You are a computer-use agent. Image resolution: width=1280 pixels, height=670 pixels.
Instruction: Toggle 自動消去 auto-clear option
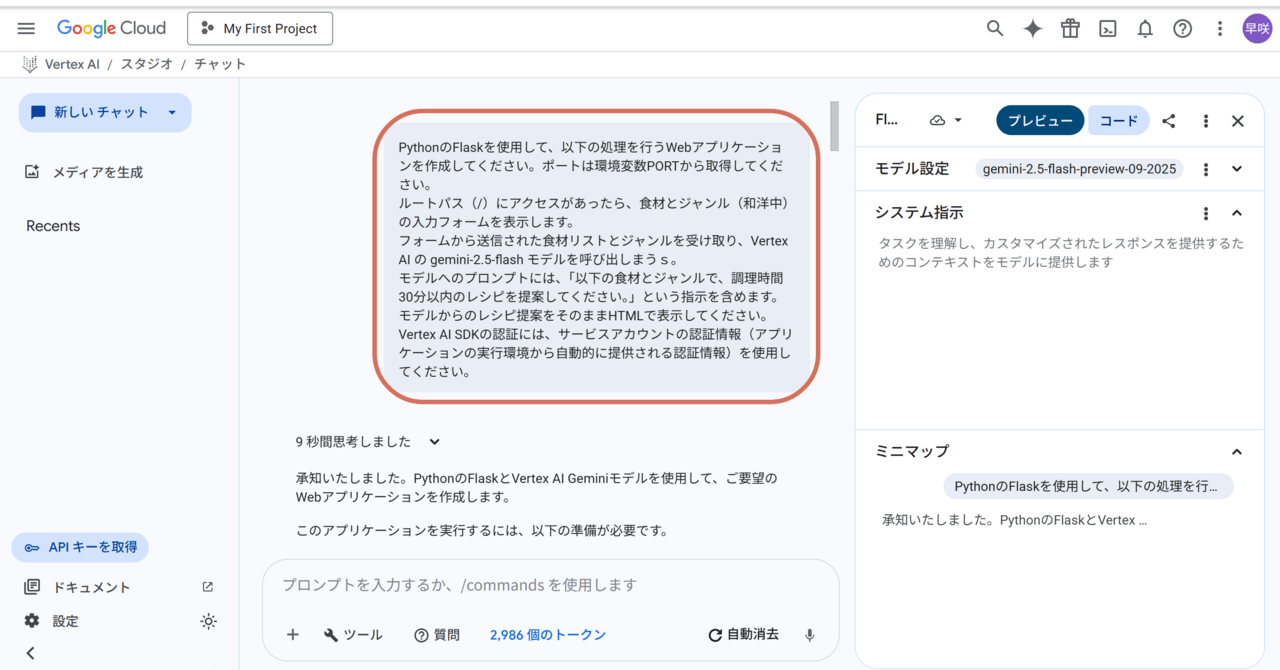pos(743,635)
